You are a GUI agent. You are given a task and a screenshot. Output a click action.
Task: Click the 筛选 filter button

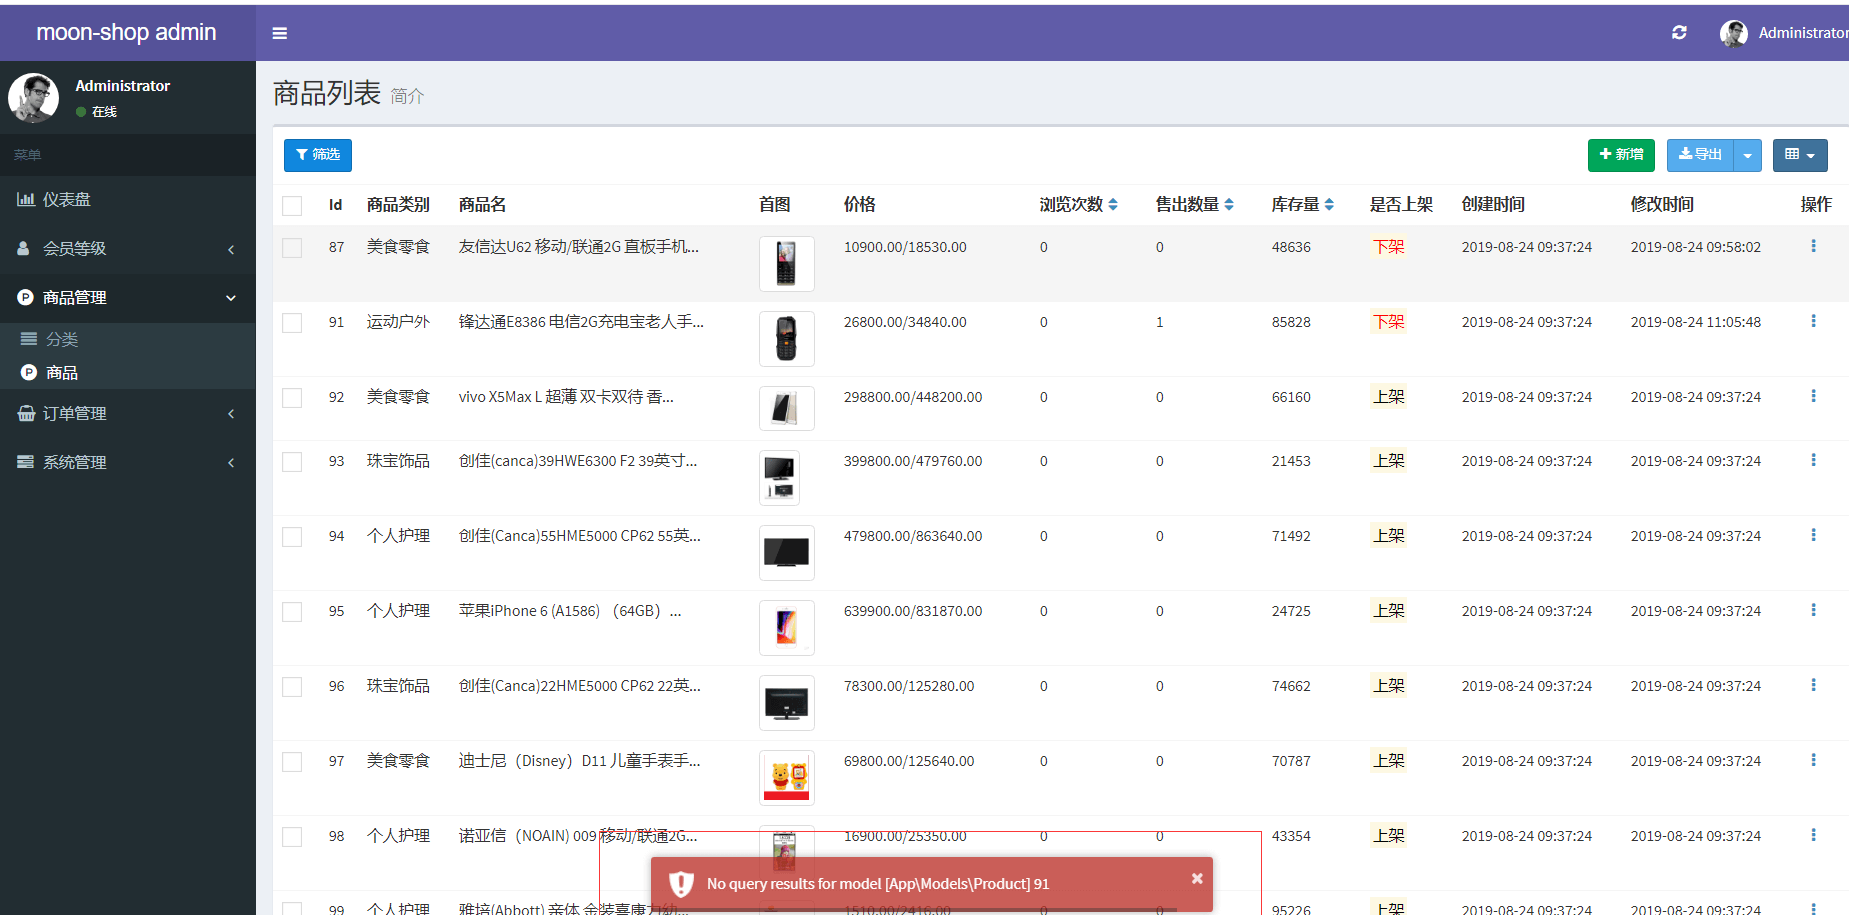[318, 155]
